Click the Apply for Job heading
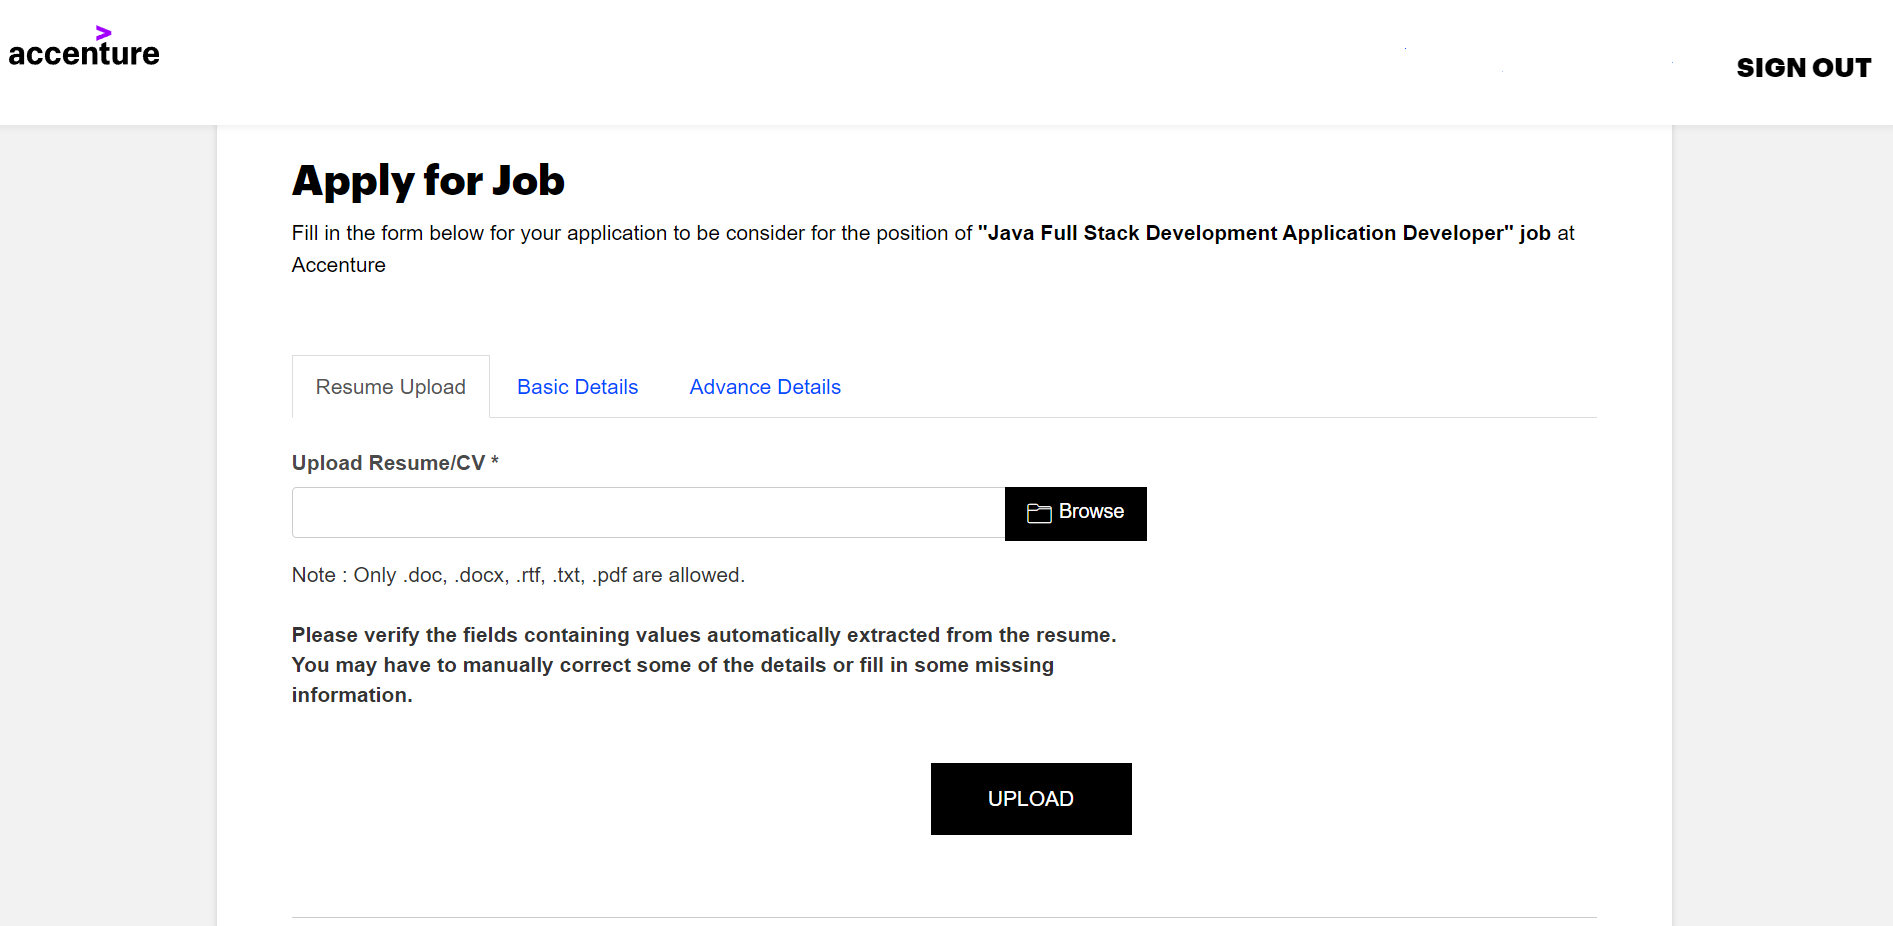 (x=428, y=181)
